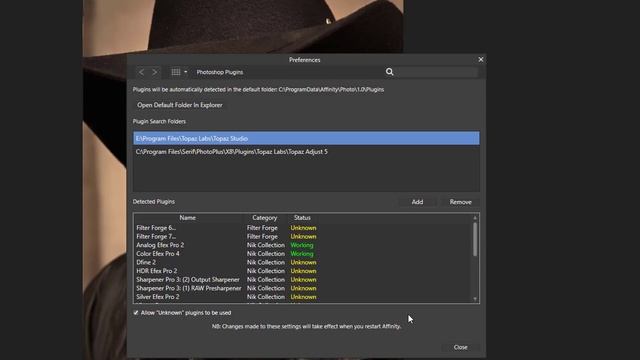
Task: Select the Dfine 2 plugin row
Action: pos(303,262)
